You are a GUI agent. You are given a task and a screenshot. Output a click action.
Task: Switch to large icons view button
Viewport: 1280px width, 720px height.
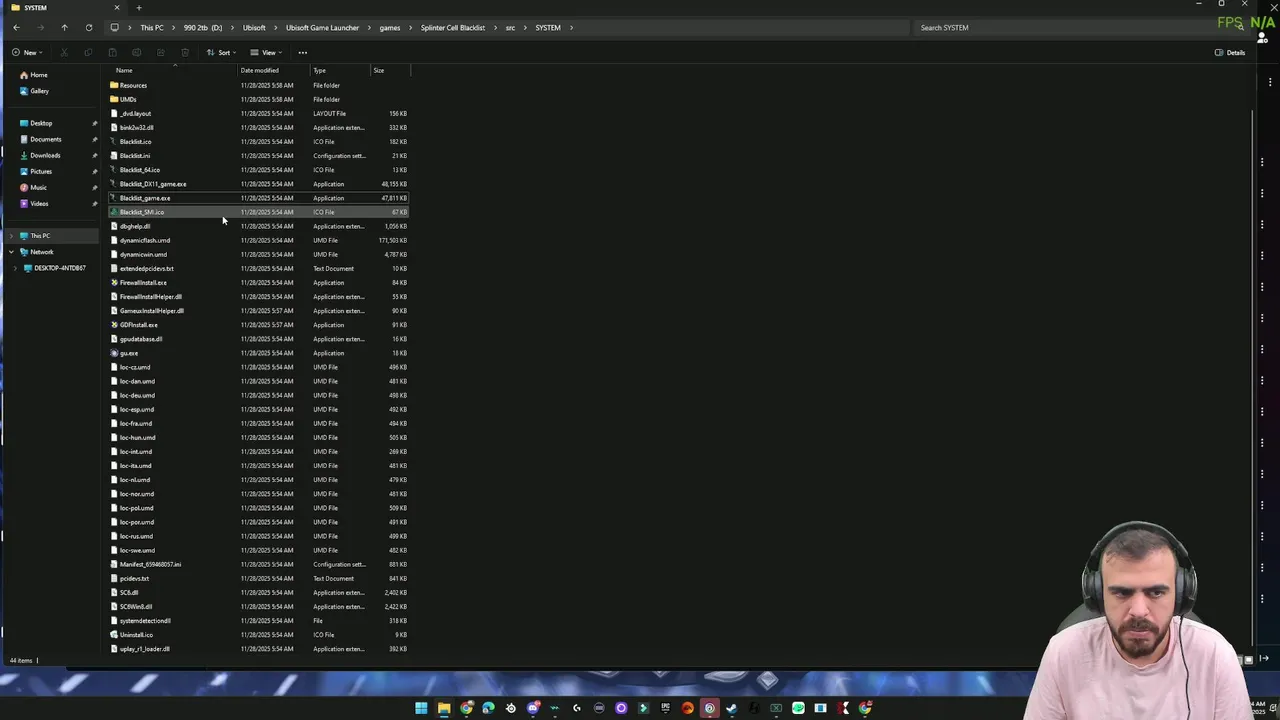1248,660
